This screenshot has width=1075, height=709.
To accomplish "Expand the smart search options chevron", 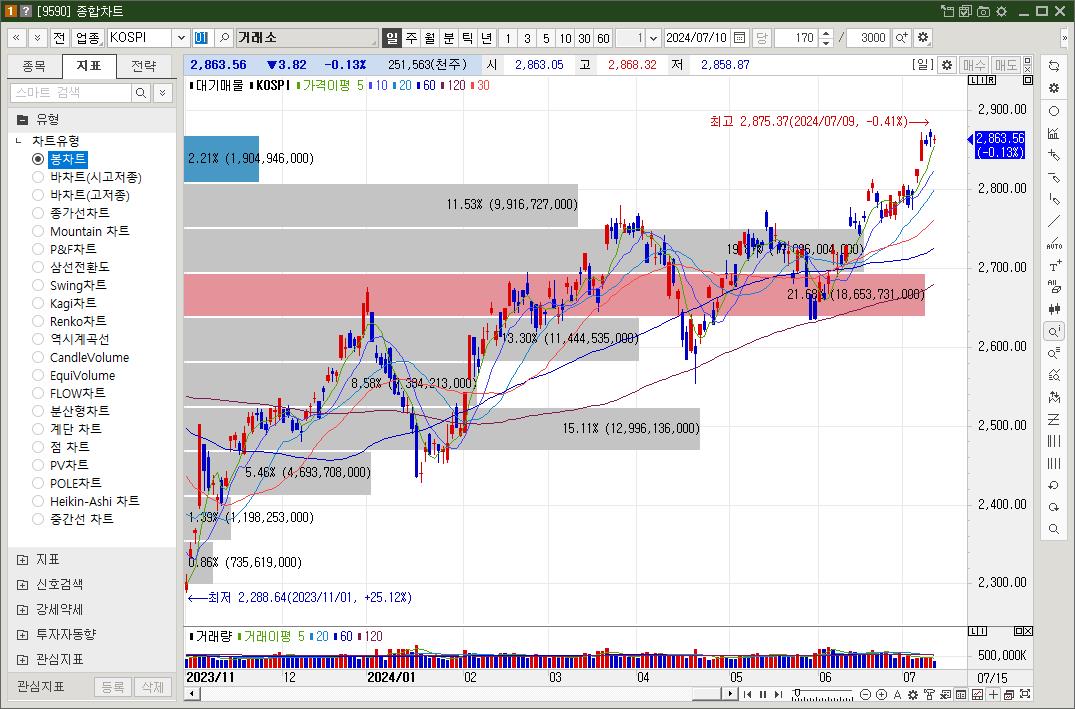I will (x=162, y=93).
